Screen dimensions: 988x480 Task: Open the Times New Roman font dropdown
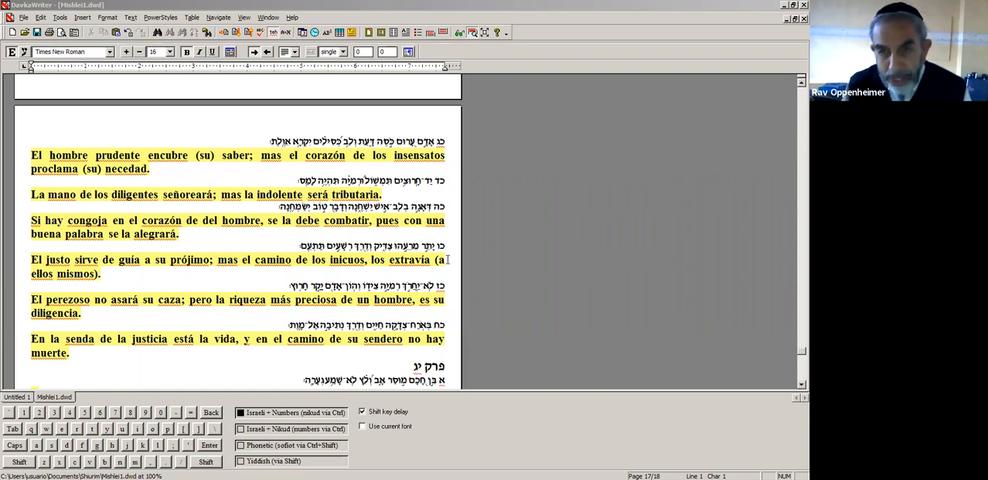[110, 52]
